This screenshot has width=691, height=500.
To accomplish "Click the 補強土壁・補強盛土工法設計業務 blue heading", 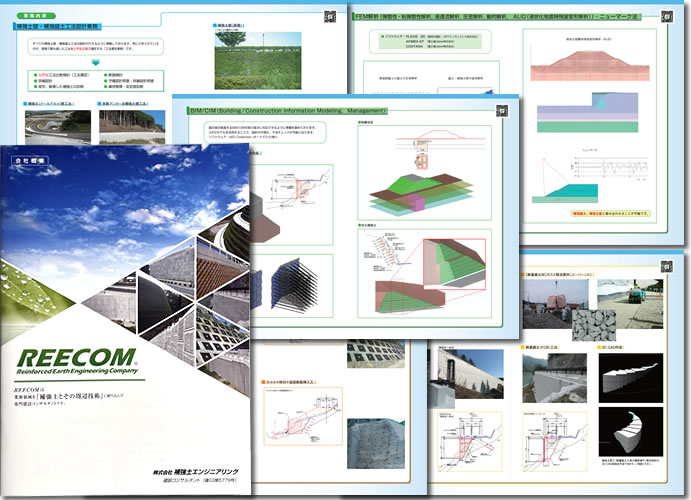I will [x=58, y=27].
